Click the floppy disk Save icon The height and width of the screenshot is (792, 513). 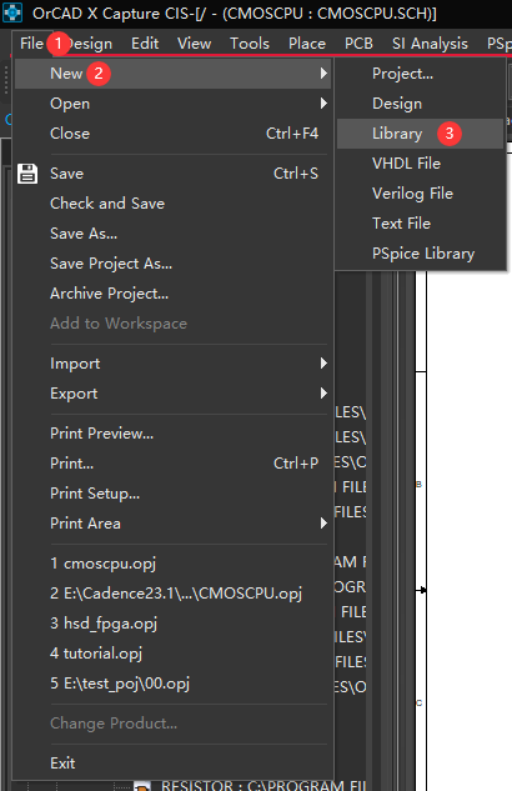tap(27, 173)
